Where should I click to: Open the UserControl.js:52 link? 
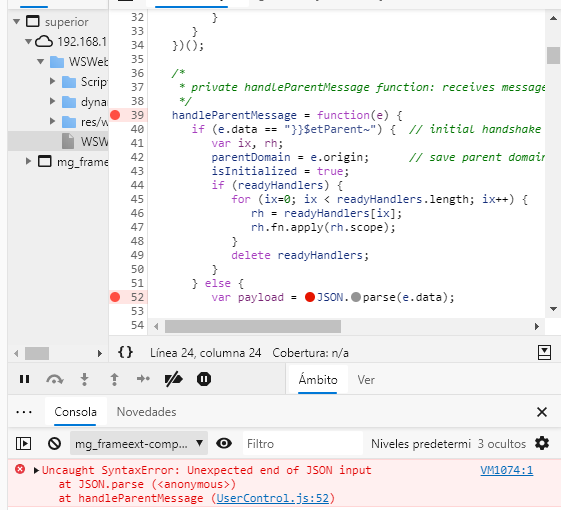click(273, 498)
